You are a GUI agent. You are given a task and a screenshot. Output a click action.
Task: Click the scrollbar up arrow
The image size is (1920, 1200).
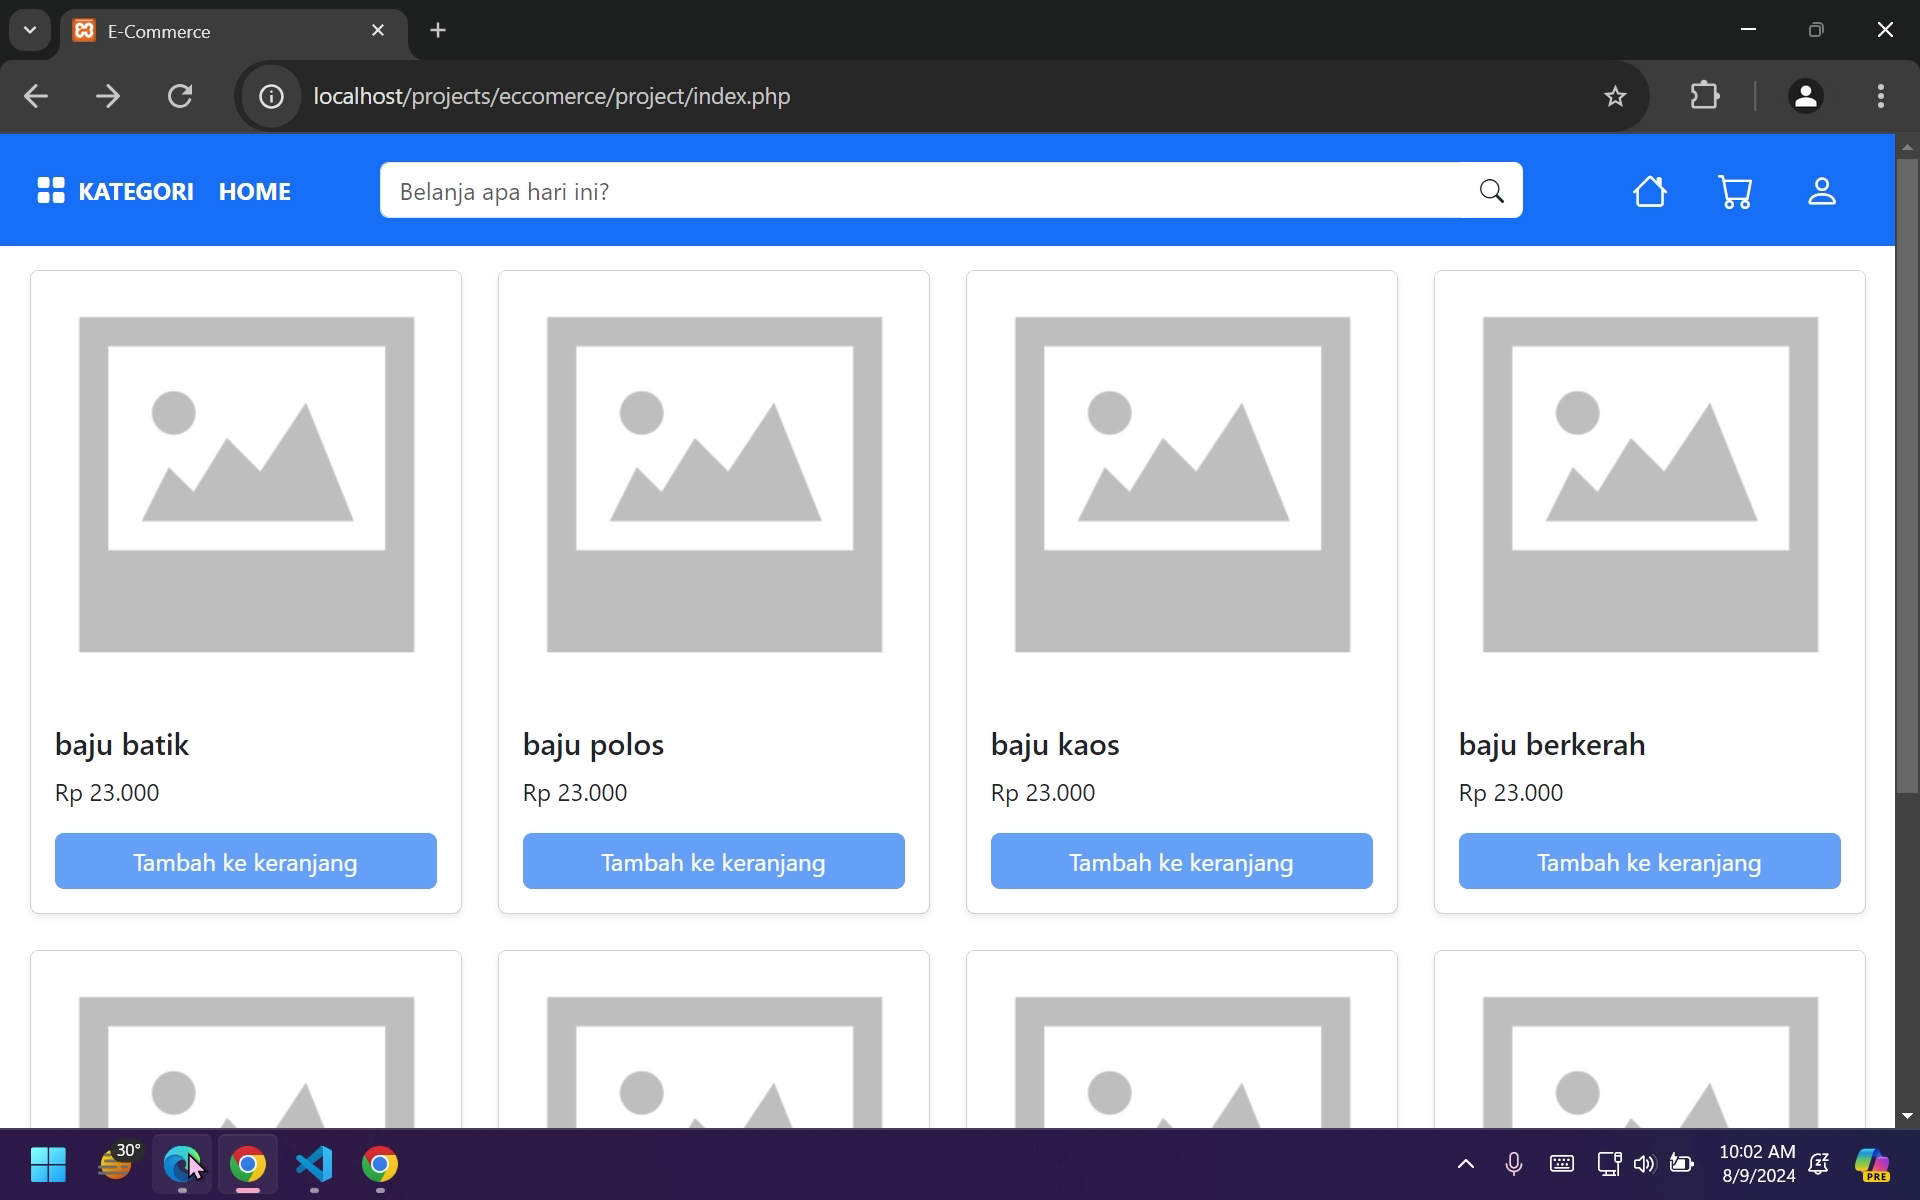pyautogui.click(x=1907, y=147)
